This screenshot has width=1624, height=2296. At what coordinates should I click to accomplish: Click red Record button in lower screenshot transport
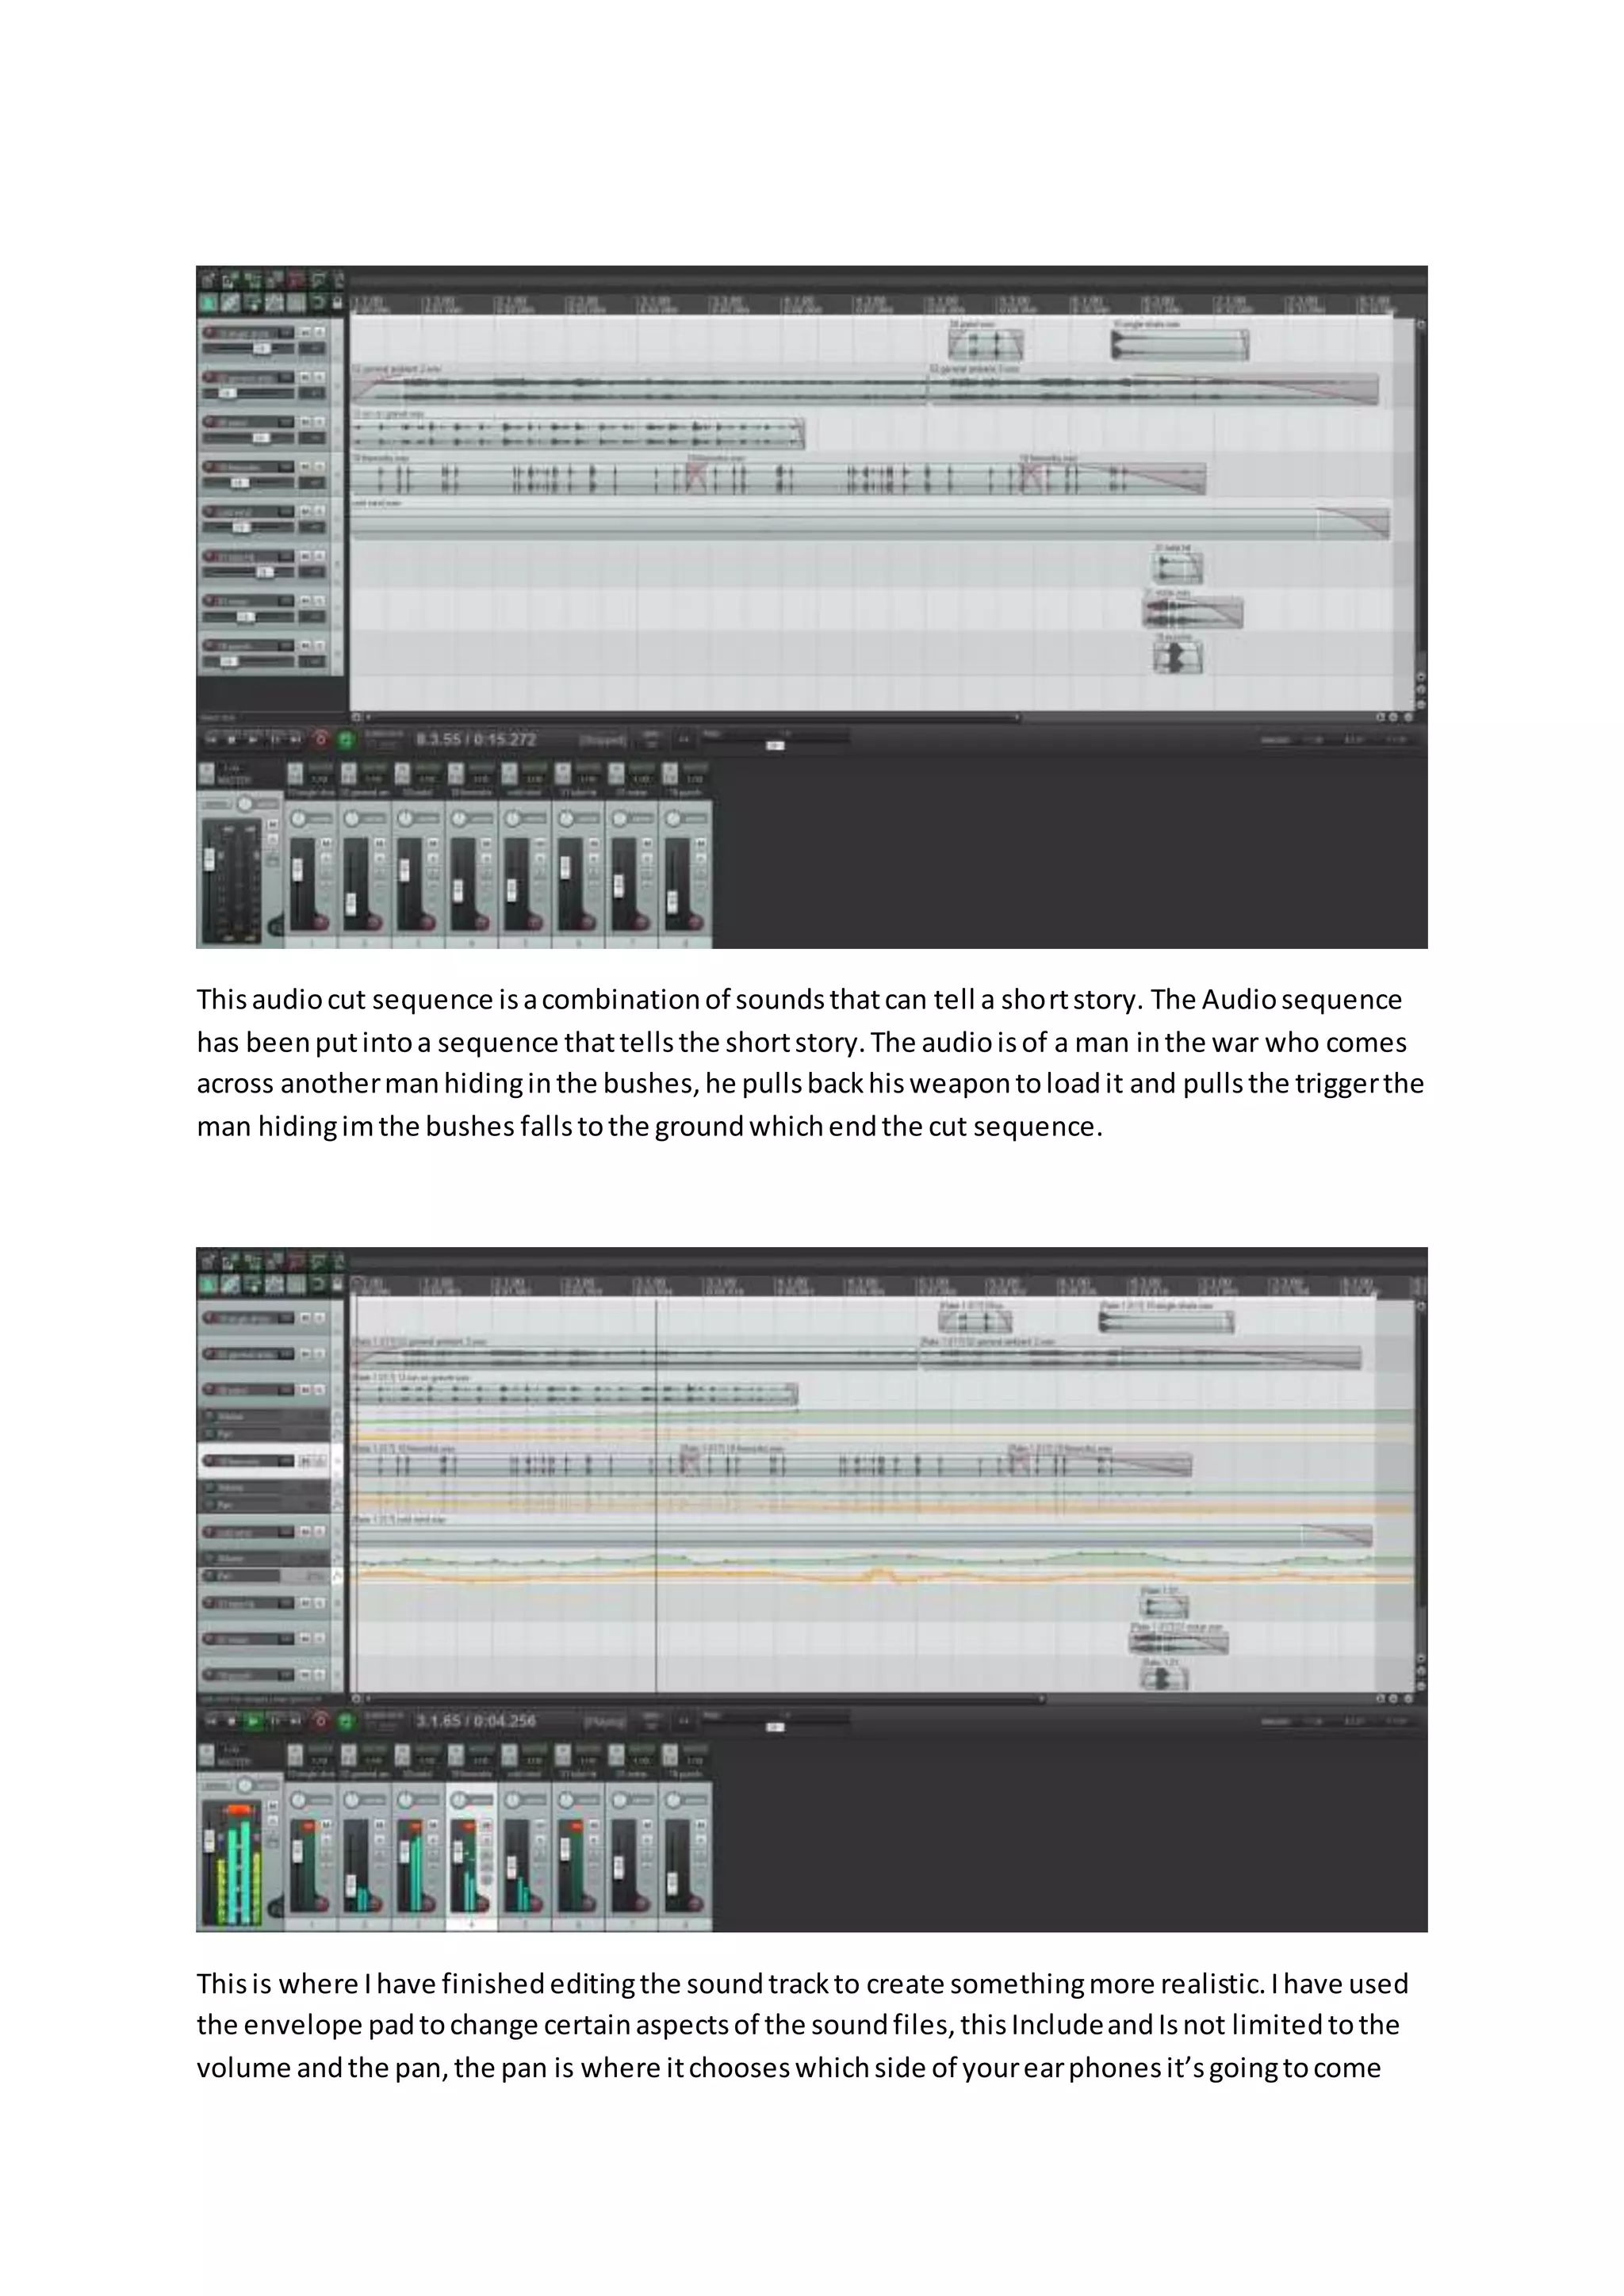[x=321, y=1722]
